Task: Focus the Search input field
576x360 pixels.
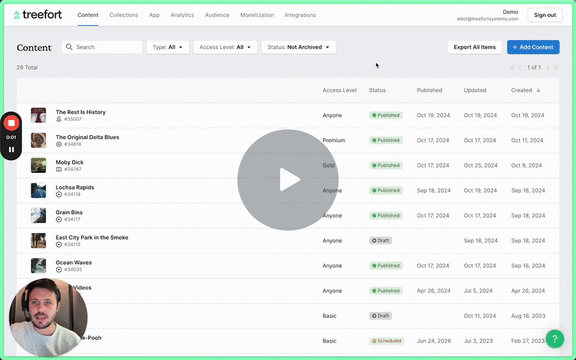Action: [102, 47]
